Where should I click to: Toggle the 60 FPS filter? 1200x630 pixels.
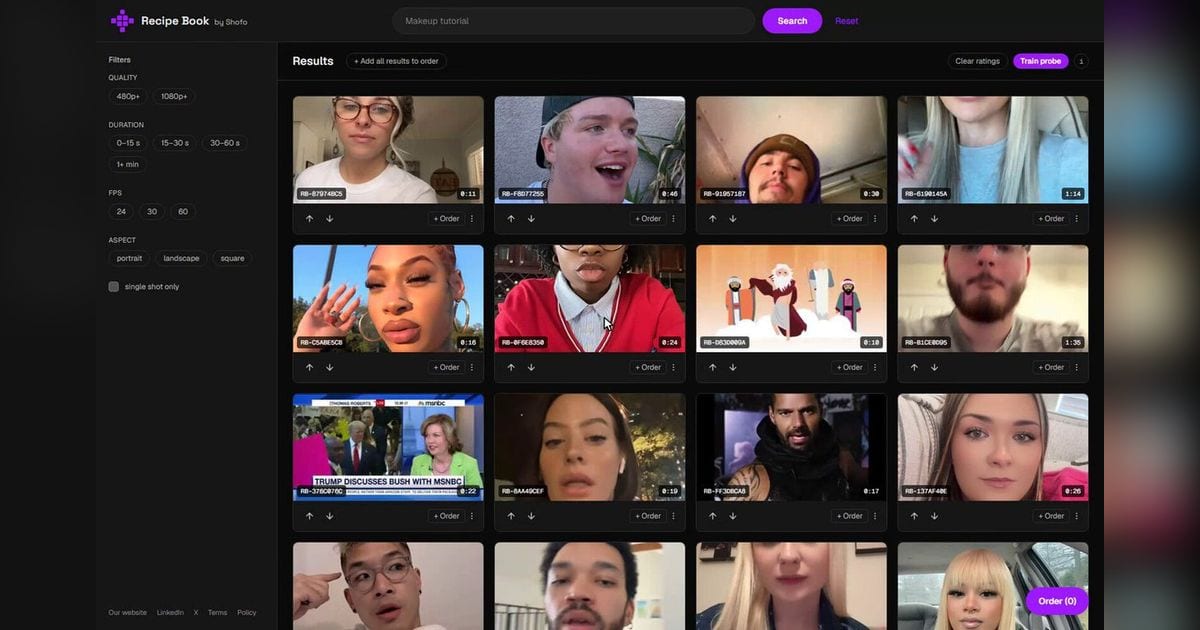pyautogui.click(x=183, y=212)
